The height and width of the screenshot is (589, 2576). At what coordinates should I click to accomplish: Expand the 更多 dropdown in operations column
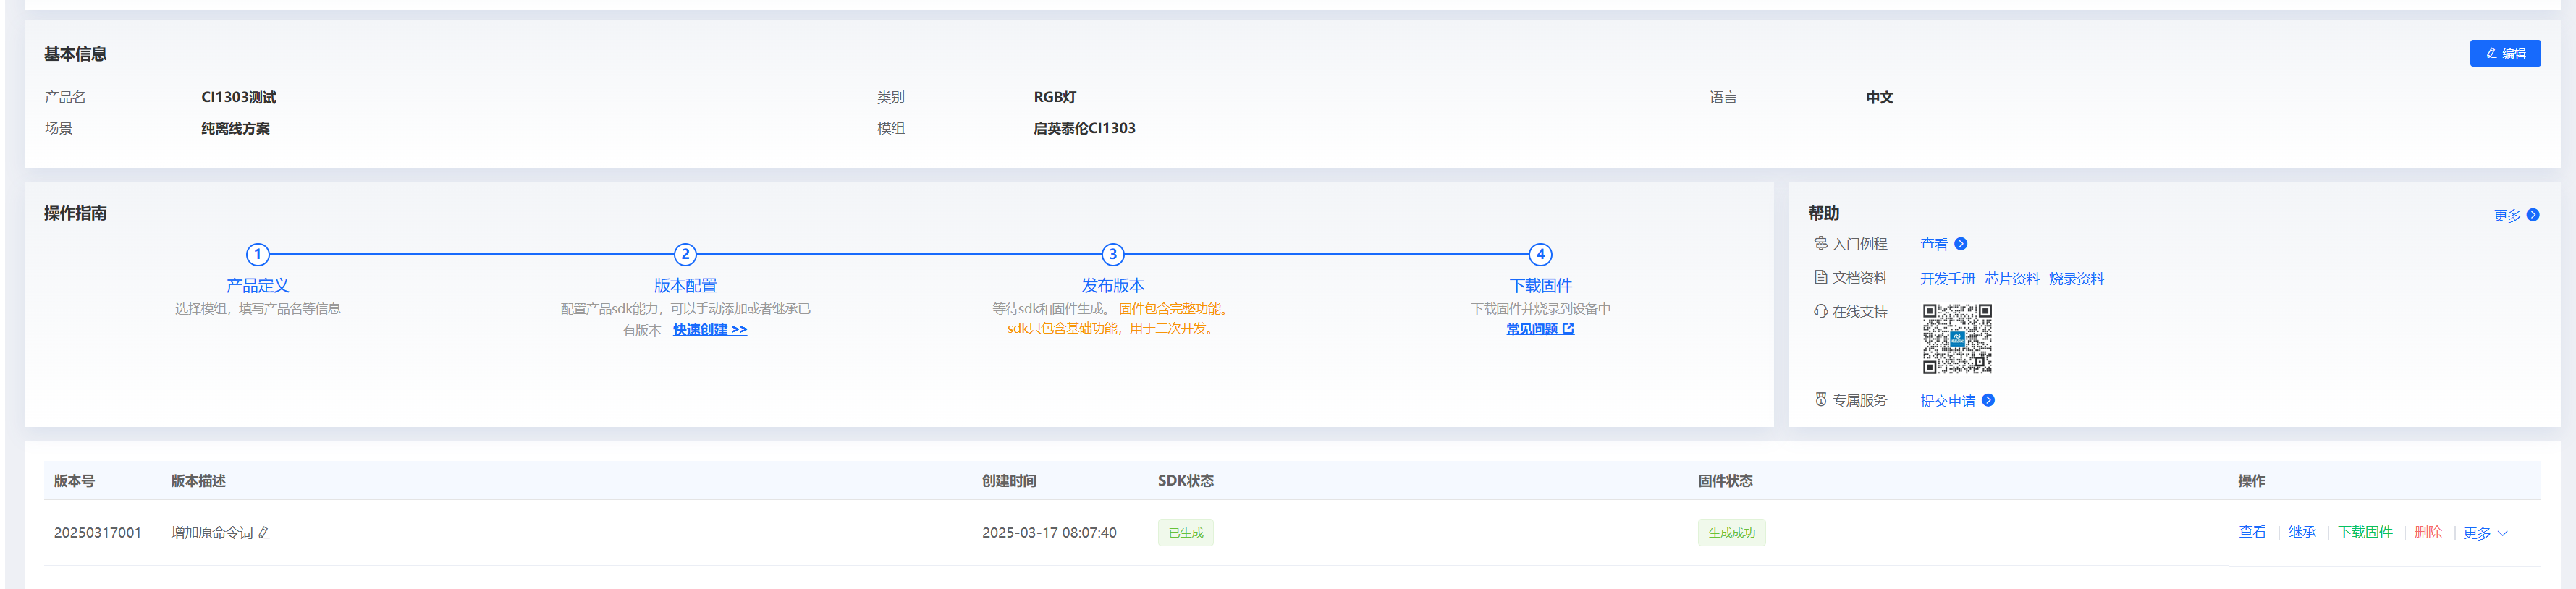click(2484, 533)
